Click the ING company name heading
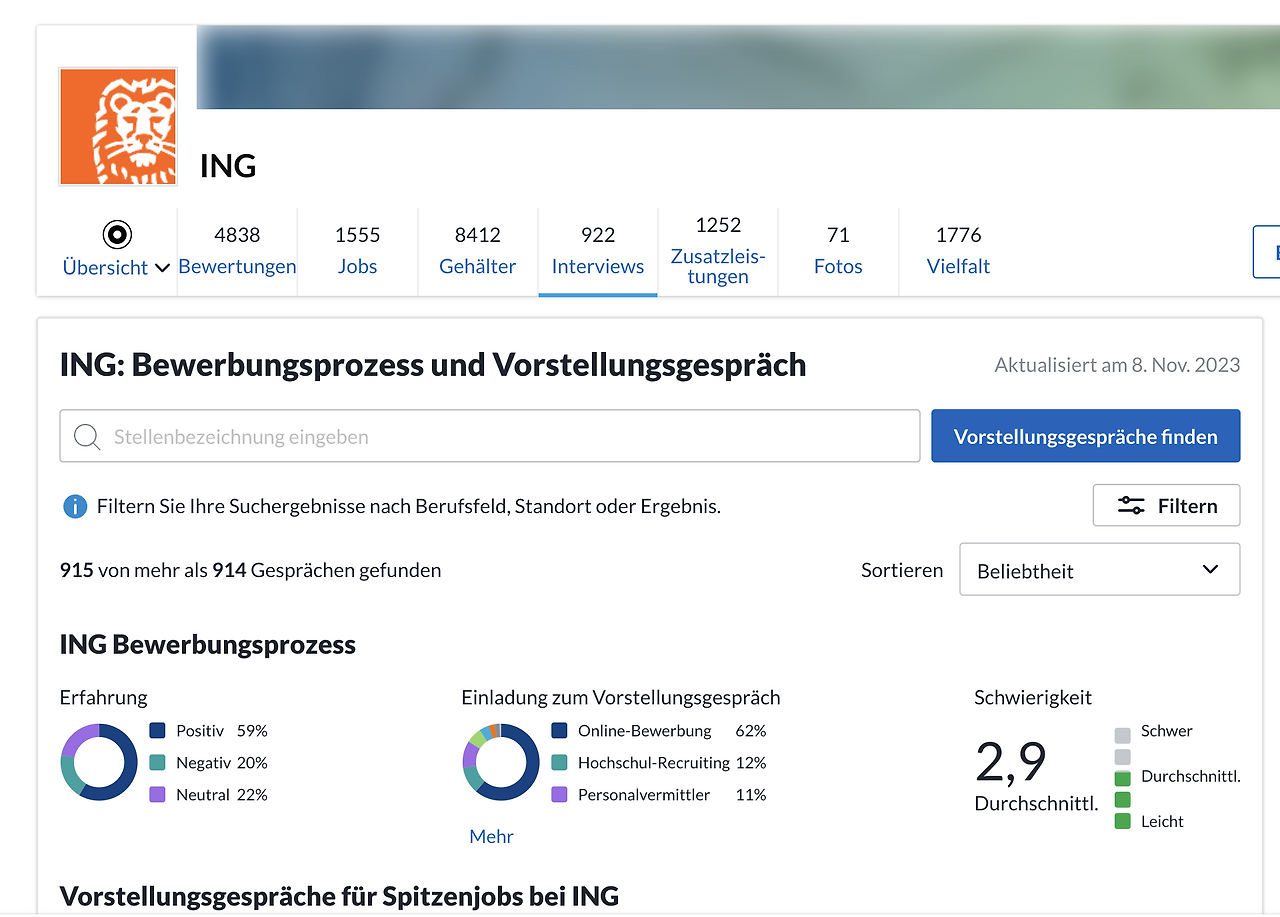This screenshot has height=917, width=1280. click(228, 166)
